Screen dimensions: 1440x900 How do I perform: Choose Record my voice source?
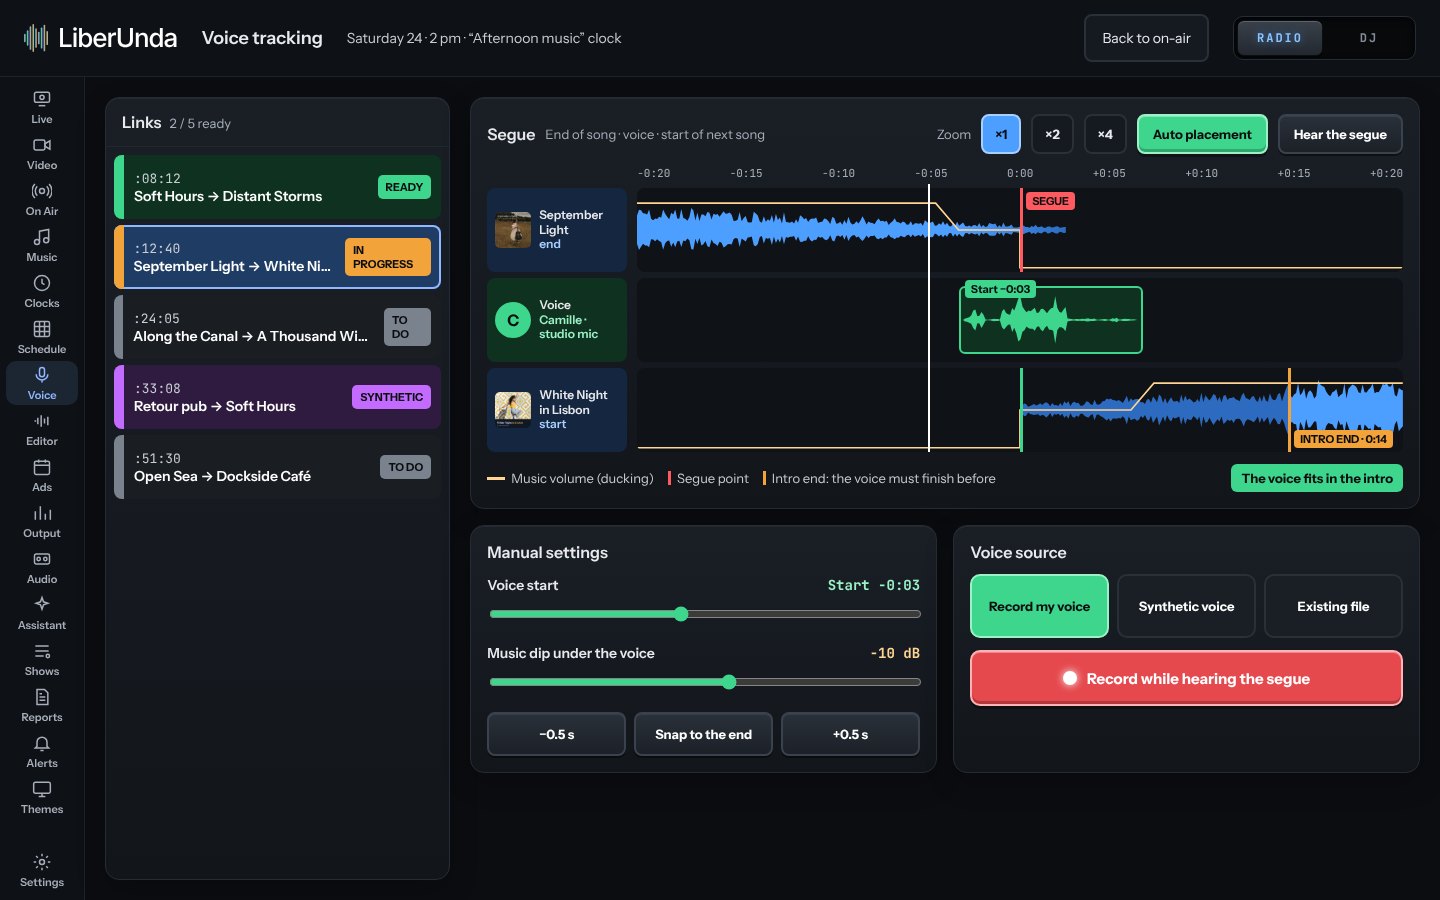(1039, 606)
